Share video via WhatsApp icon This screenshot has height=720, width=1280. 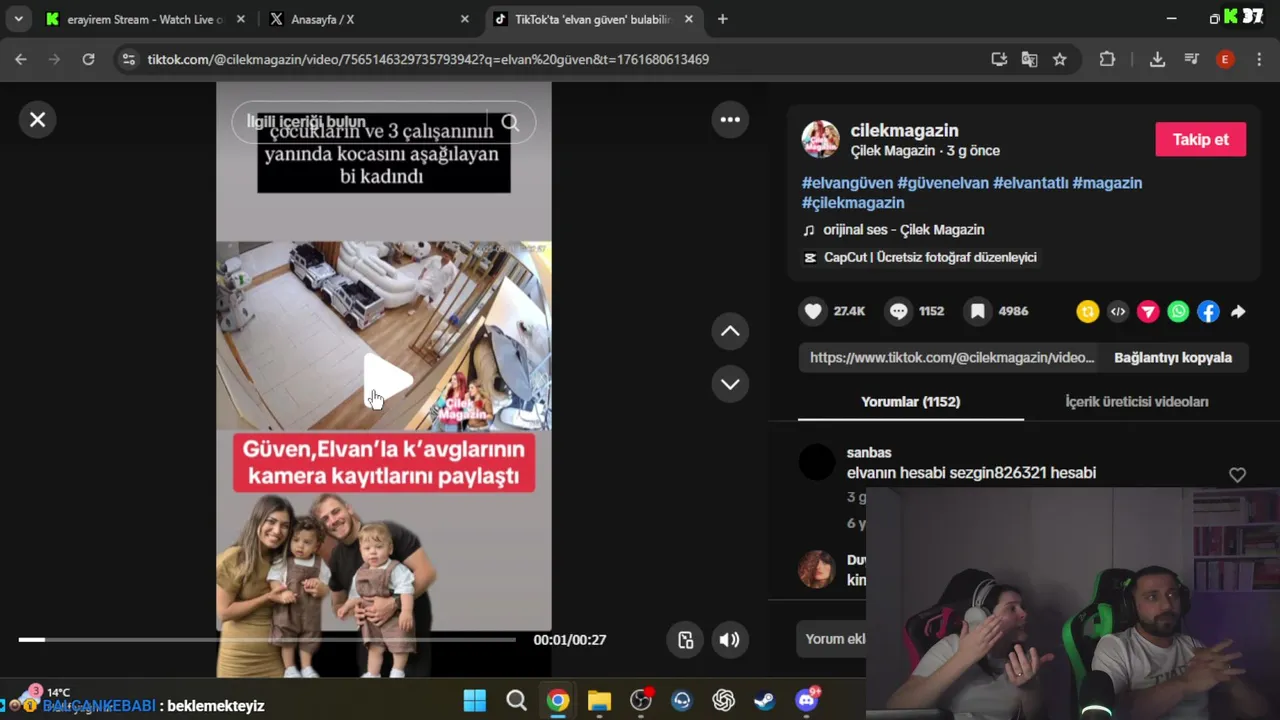[1178, 312]
